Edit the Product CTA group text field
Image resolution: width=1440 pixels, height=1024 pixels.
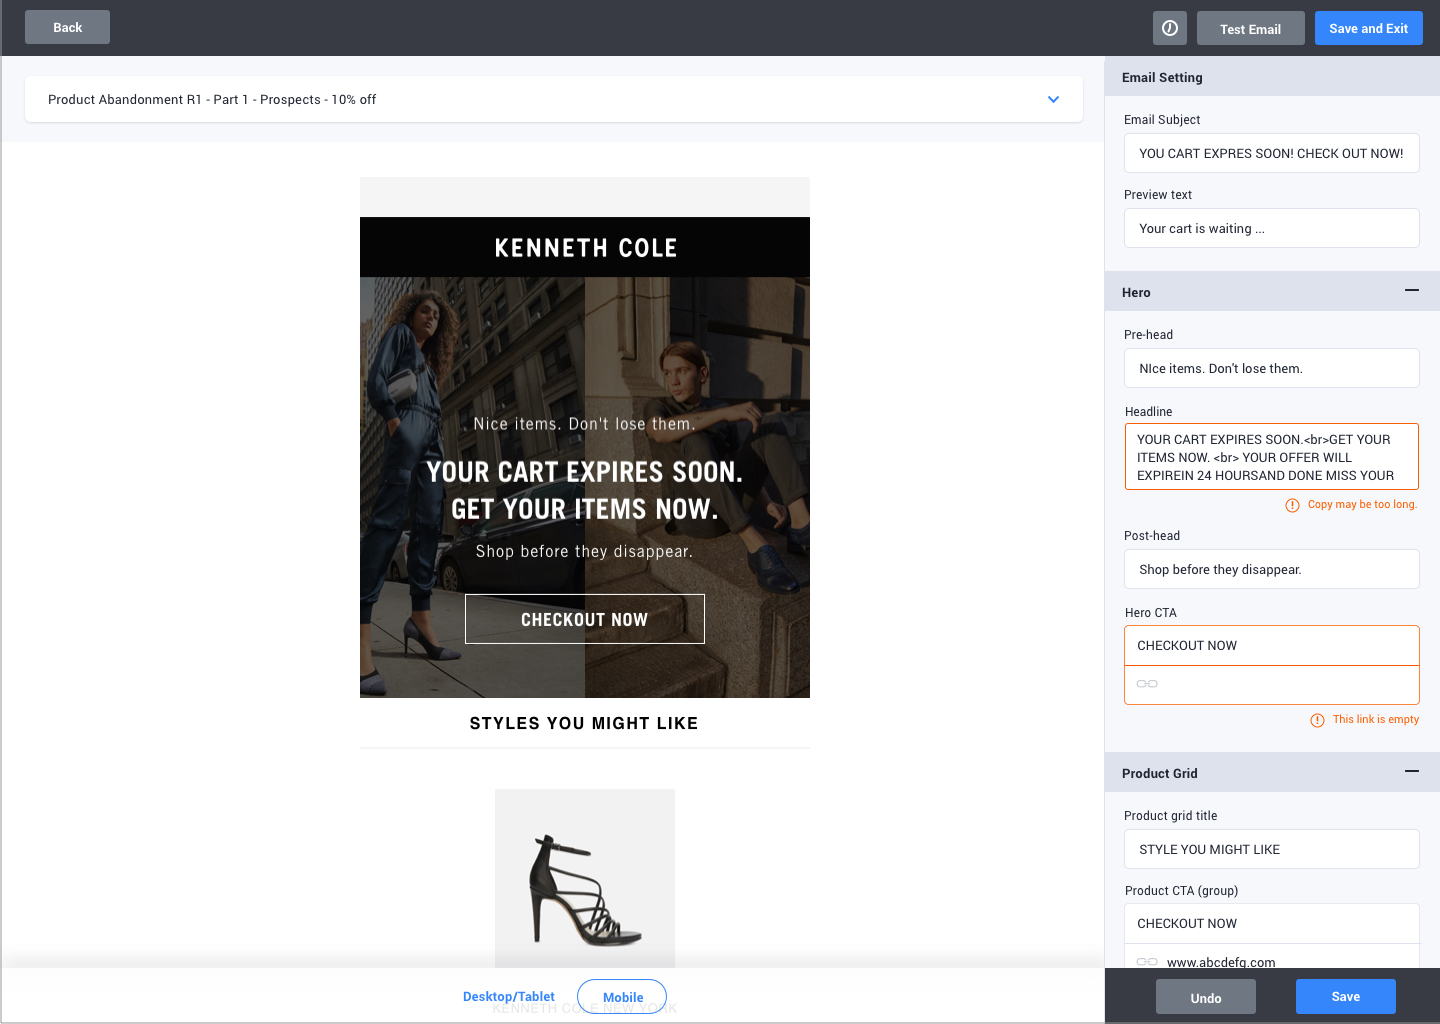[1272, 923]
